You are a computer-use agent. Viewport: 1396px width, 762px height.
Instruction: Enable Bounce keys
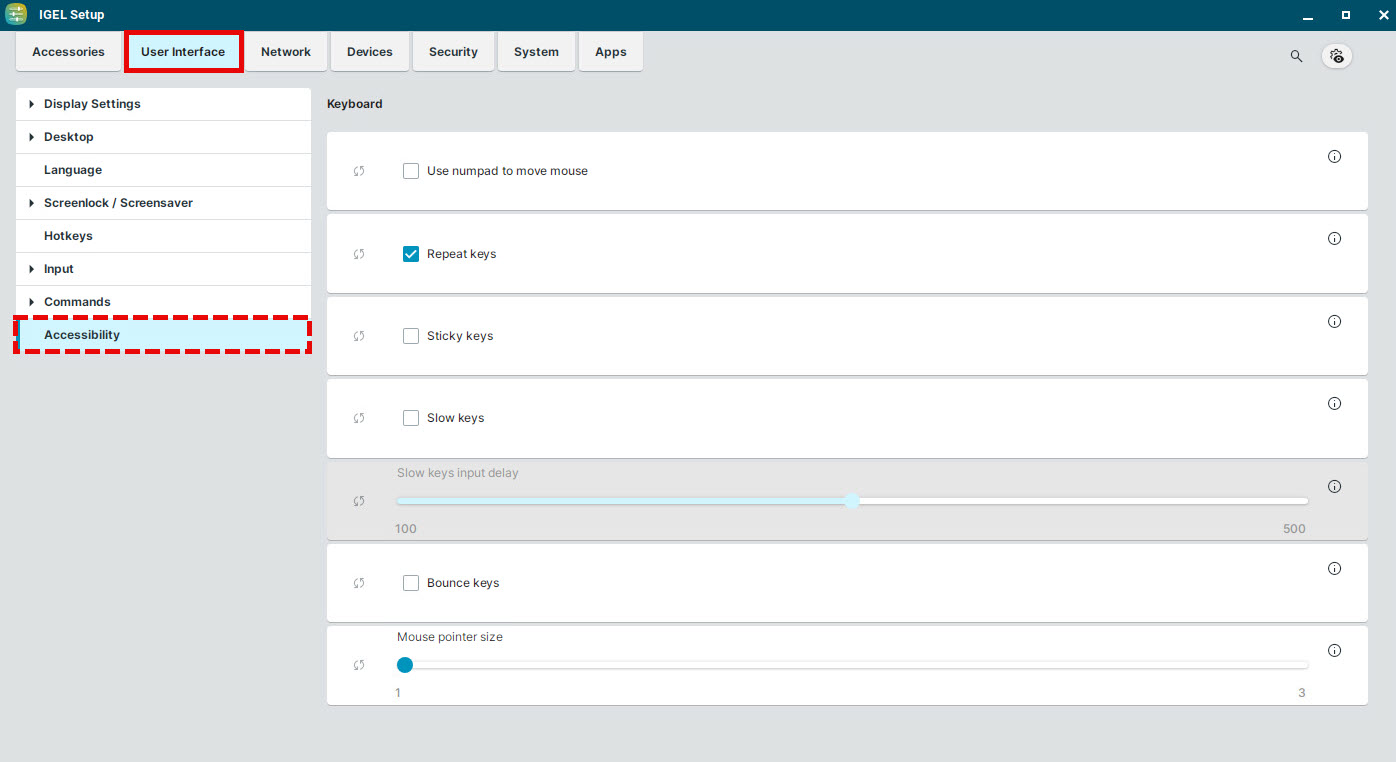(x=410, y=582)
